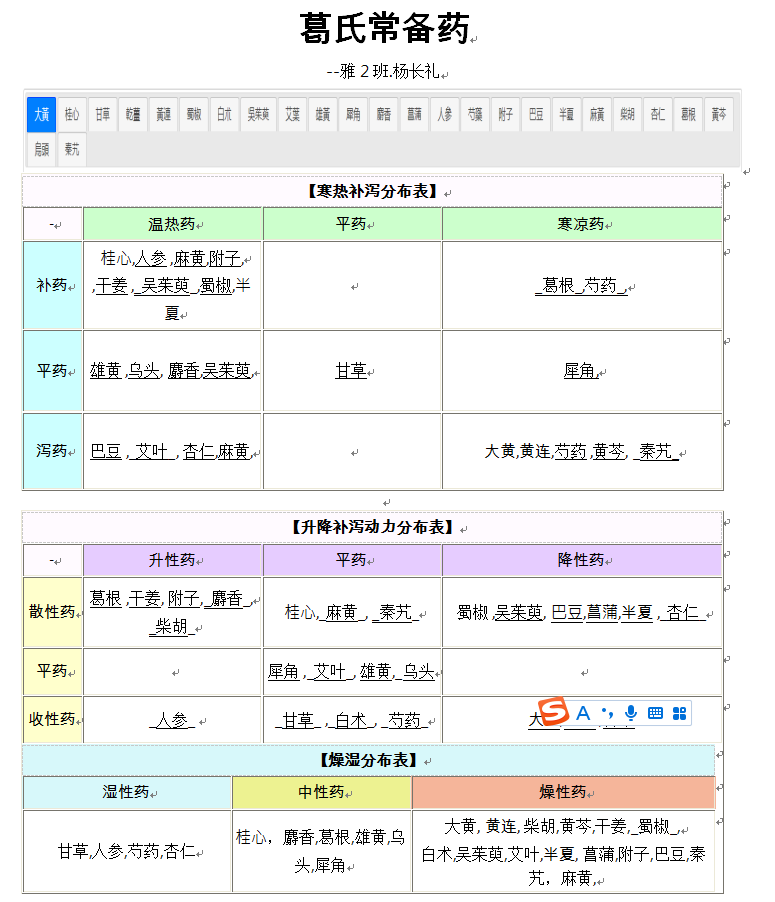Select the 犀角 tab
This screenshot has width=775, height=902.
(x=353, y=114)
